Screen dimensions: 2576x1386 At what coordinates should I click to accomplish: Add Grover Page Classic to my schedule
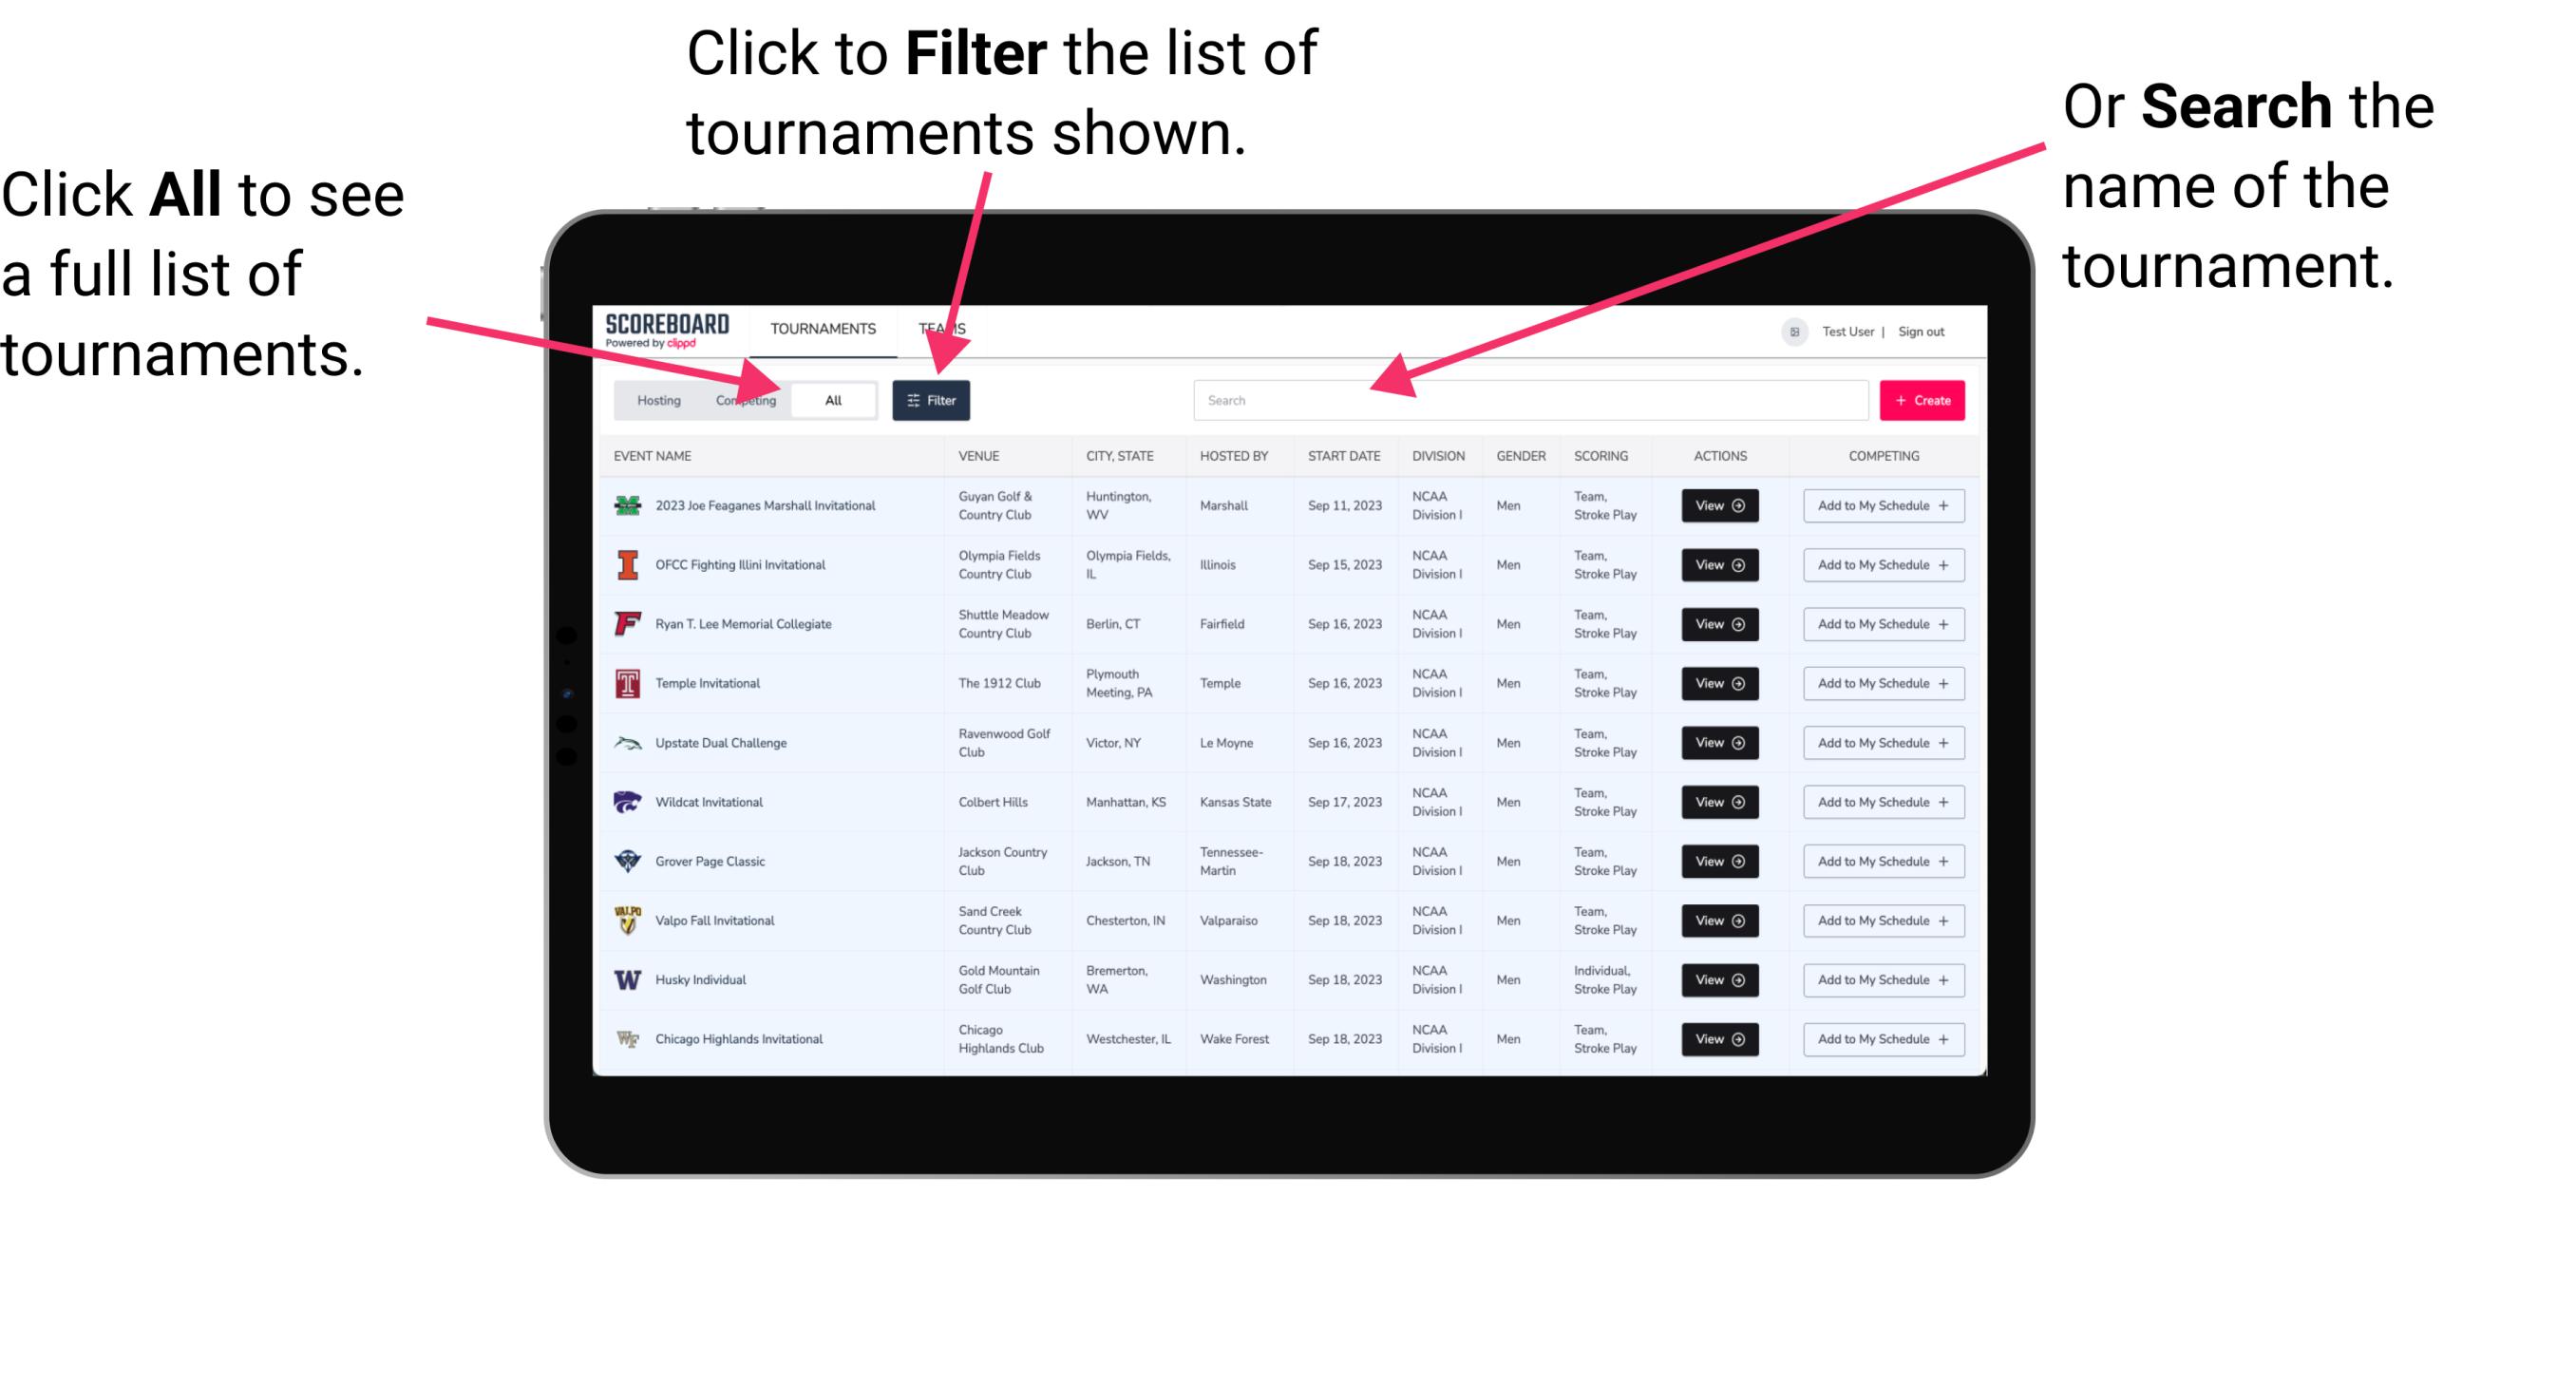click(1880, 862)
